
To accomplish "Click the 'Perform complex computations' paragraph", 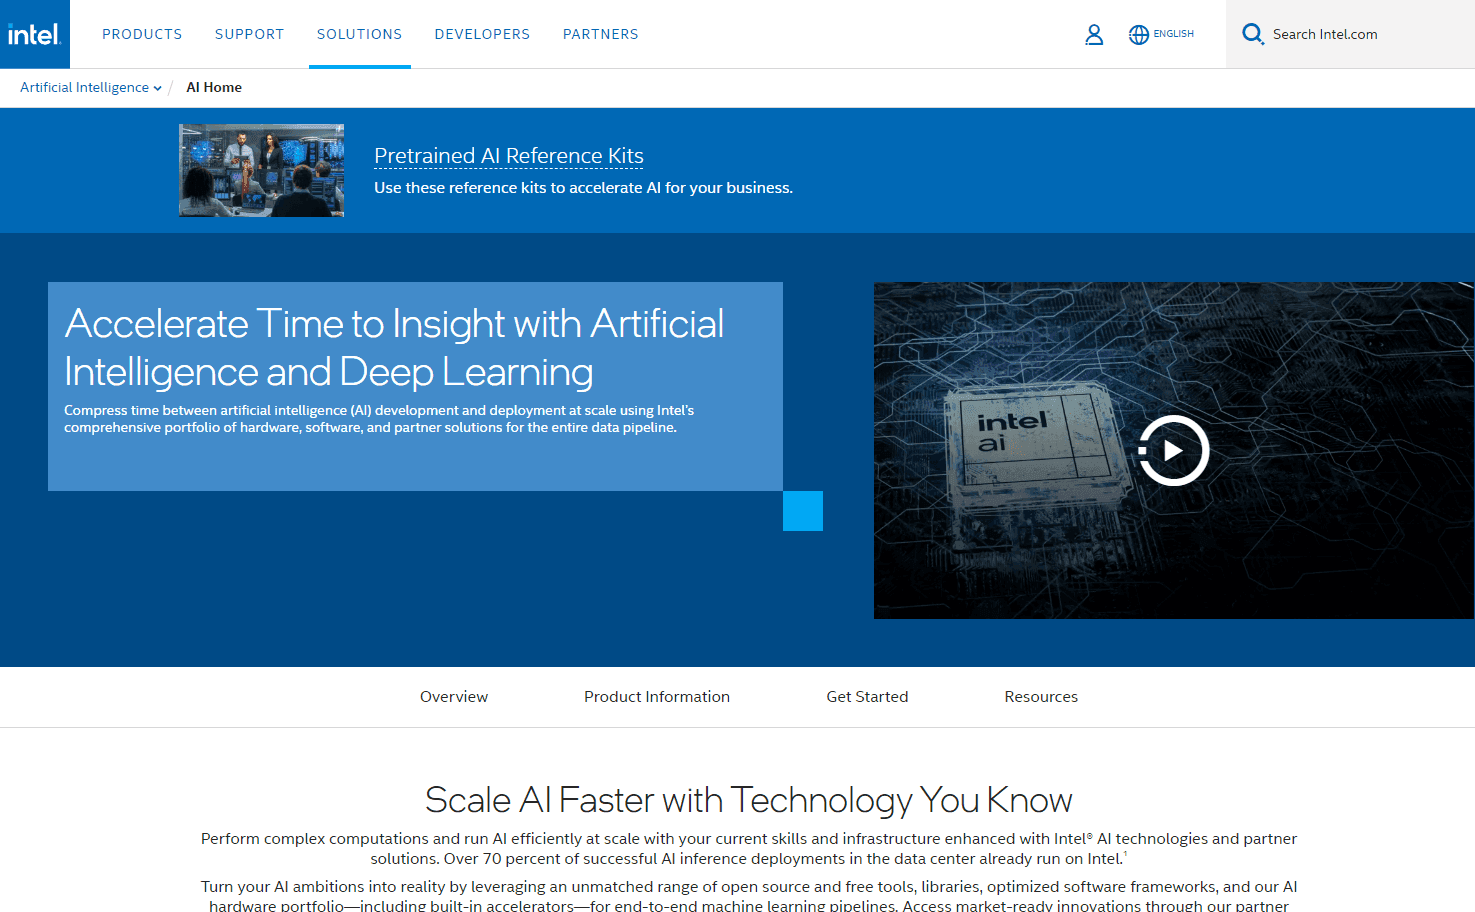I will point(749,848).
